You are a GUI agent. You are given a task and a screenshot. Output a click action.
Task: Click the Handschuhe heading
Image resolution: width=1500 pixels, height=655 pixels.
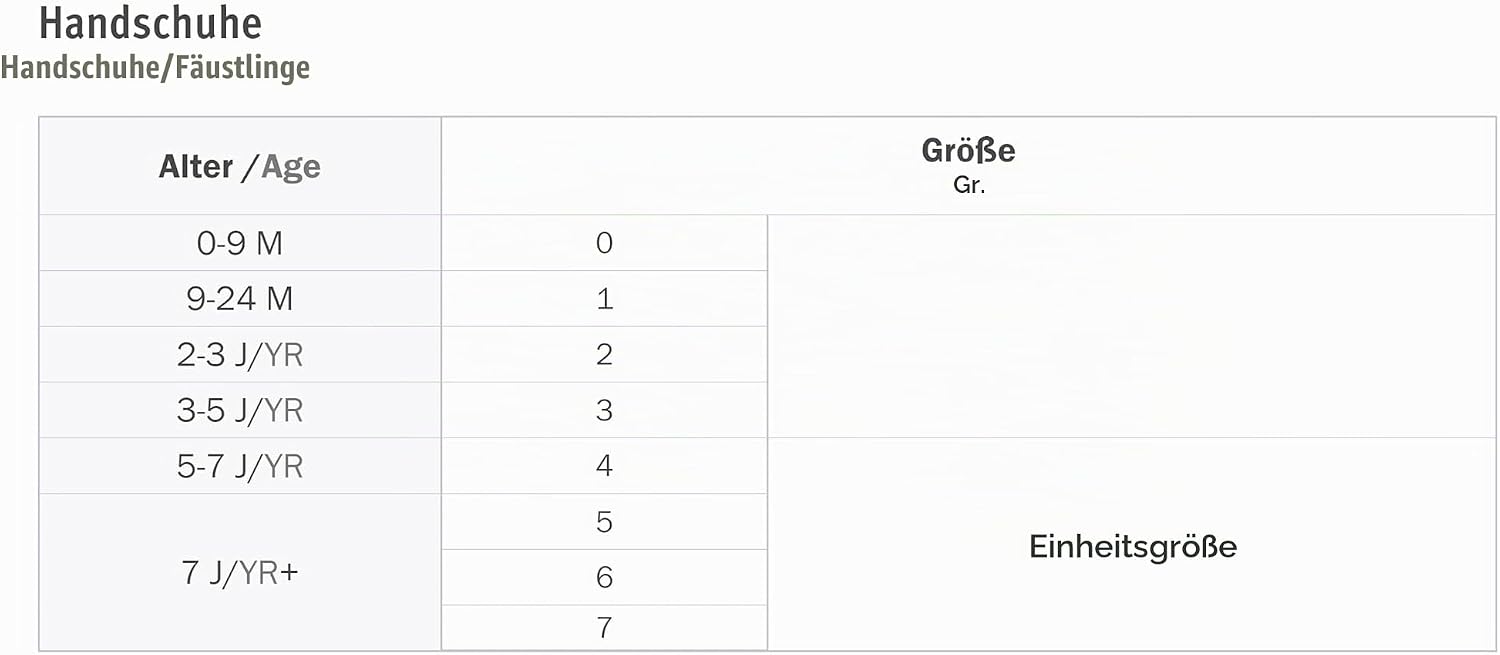(150, 23)
